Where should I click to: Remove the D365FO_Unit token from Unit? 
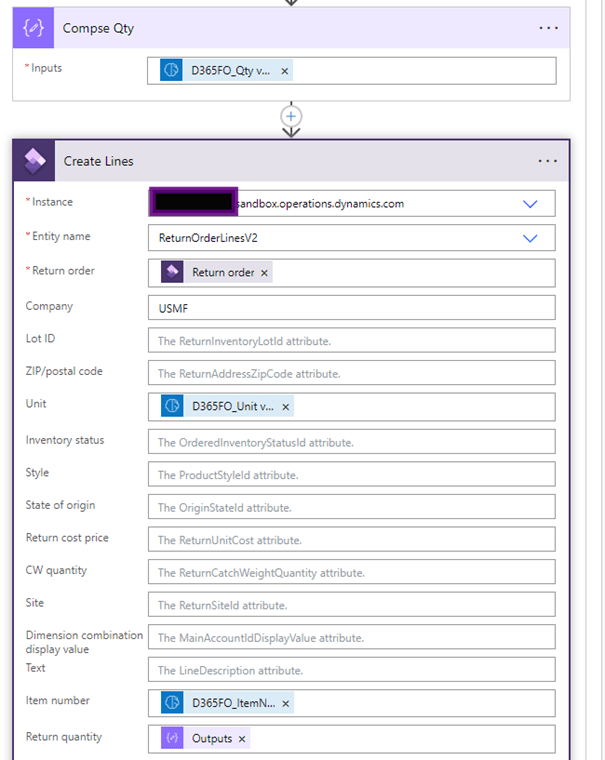[285, 407]
